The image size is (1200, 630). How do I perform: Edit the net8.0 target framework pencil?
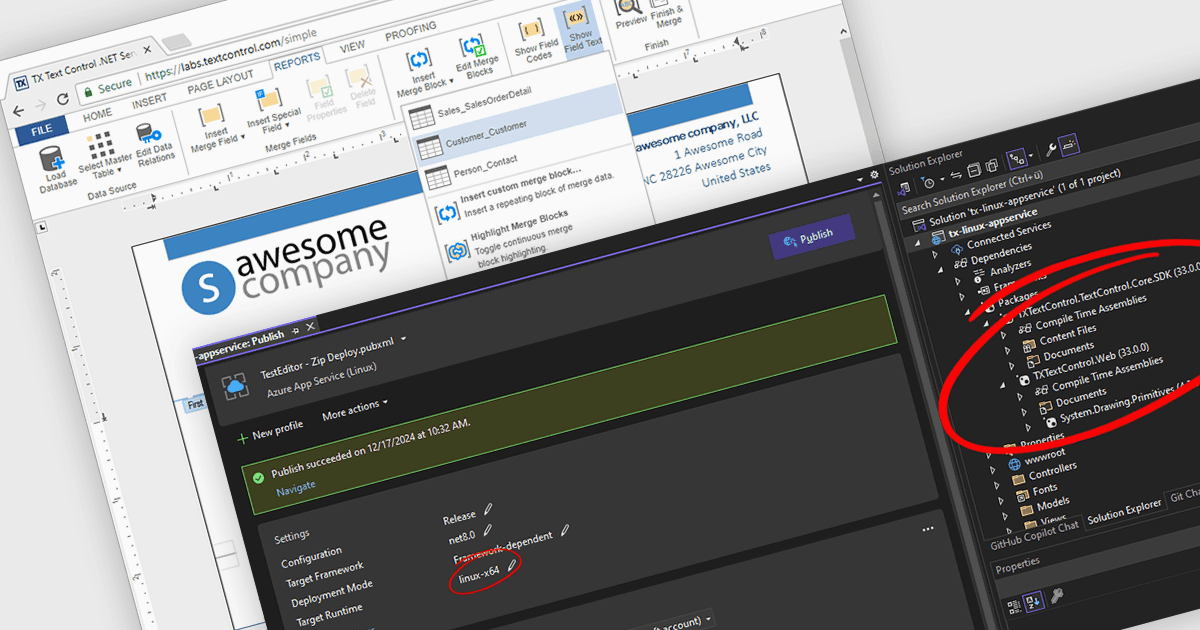(487, 529)
